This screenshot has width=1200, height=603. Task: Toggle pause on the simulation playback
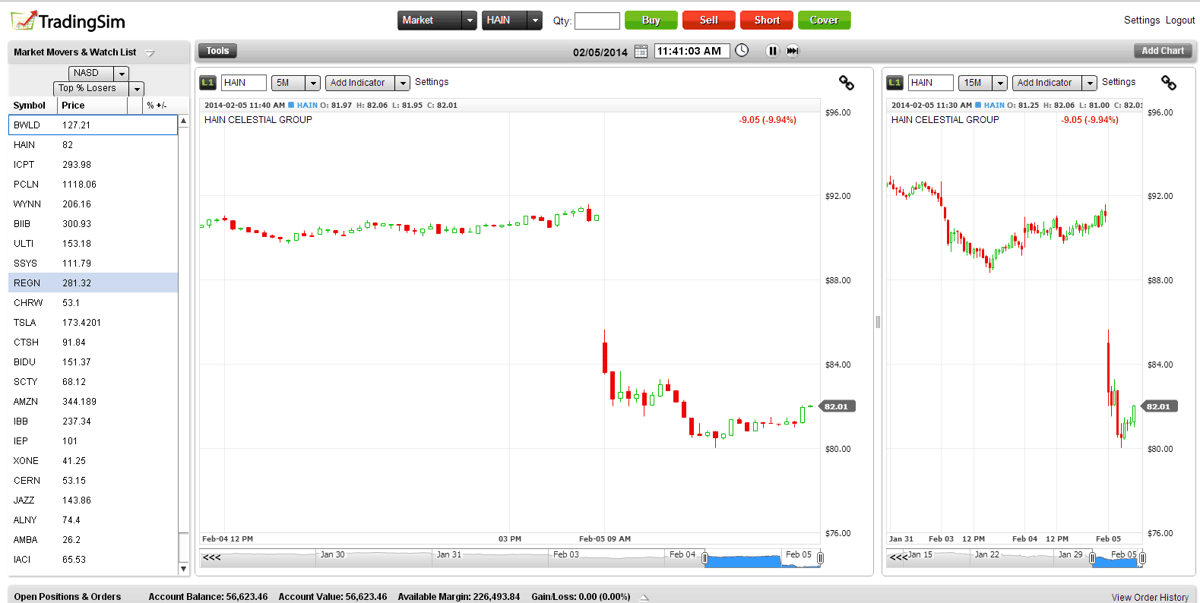(773, 50)
